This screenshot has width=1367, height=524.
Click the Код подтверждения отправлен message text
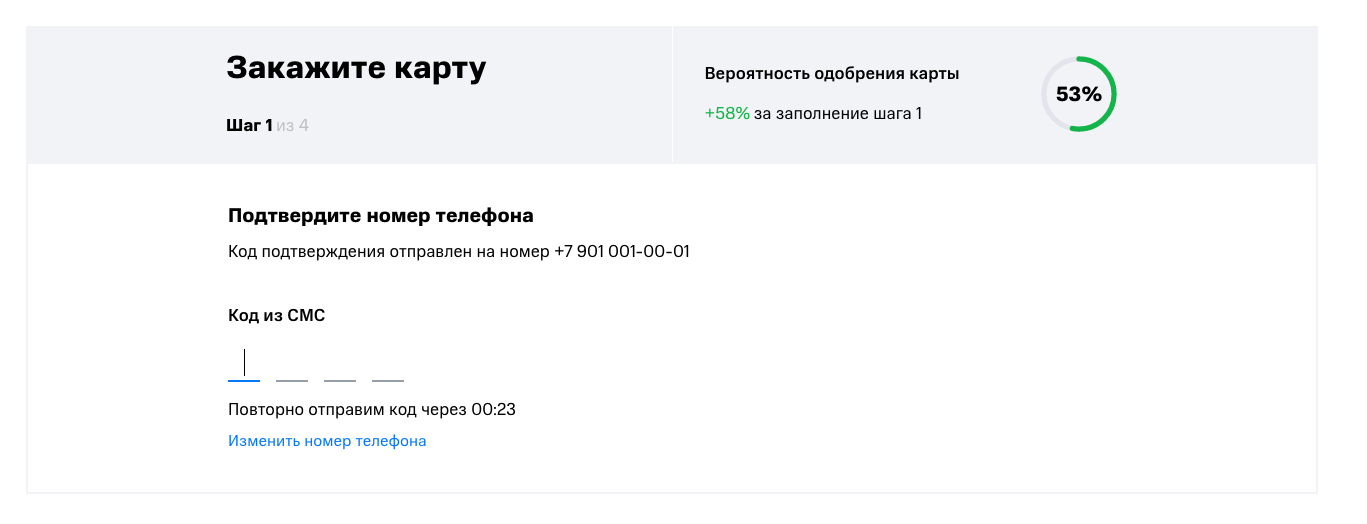point(390,252)
